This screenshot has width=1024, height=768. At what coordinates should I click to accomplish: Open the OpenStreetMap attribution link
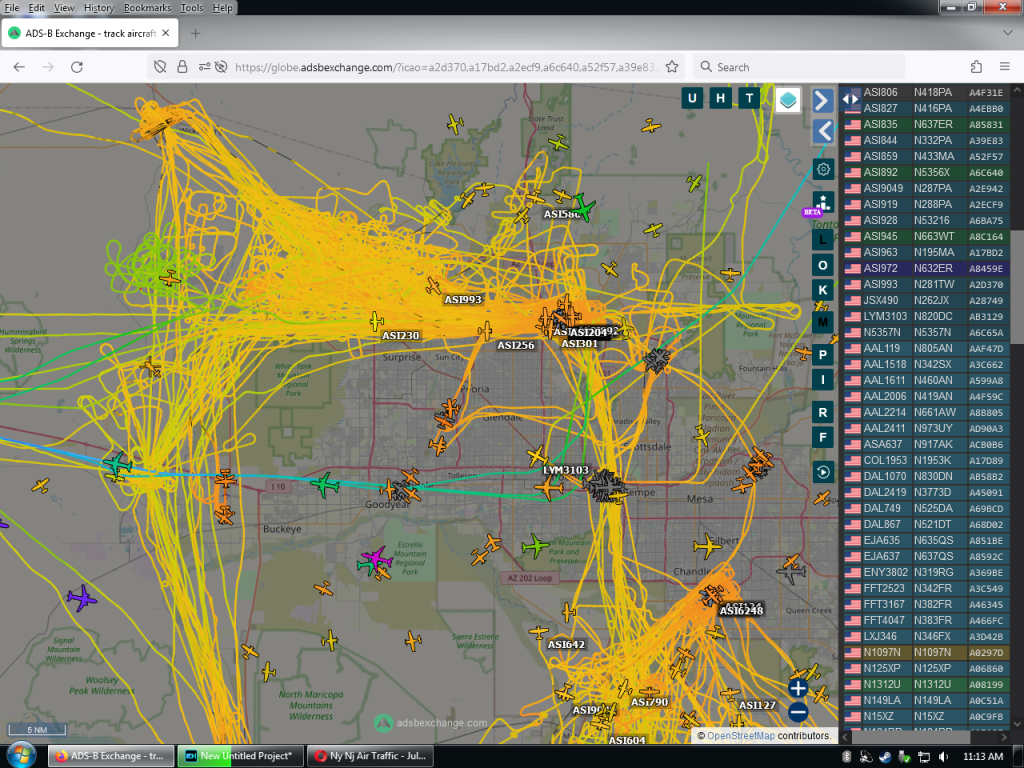[x=741, y=735]
